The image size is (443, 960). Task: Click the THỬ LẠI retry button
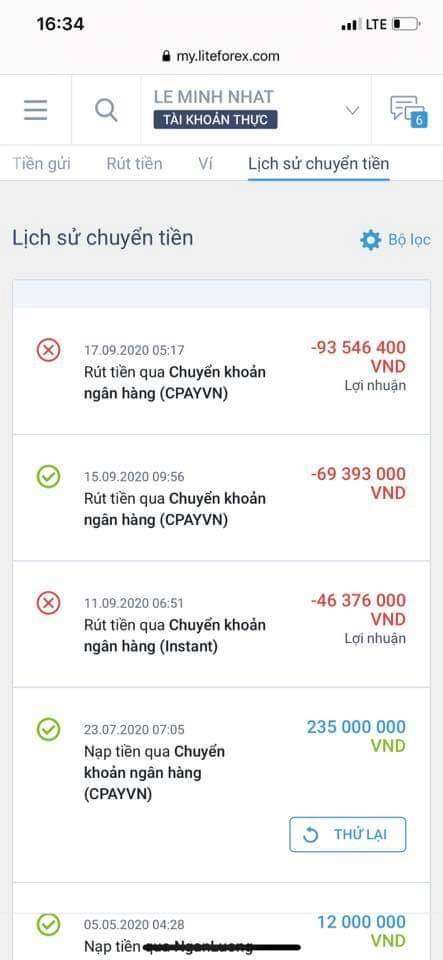[x=348, y=834]
